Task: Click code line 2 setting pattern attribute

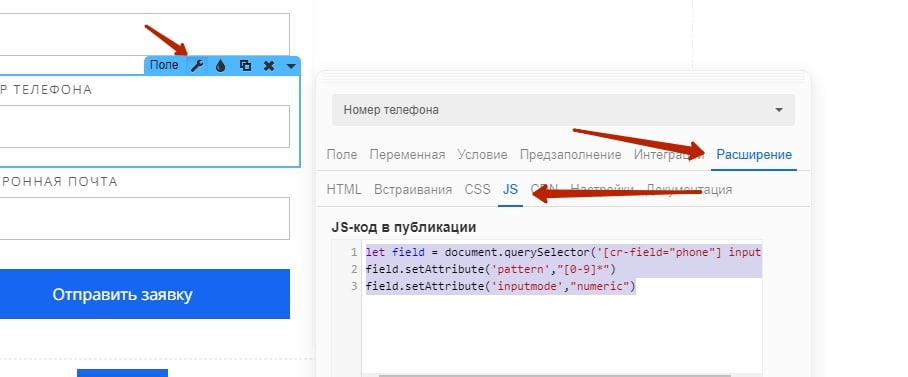Action: (491, 269)
